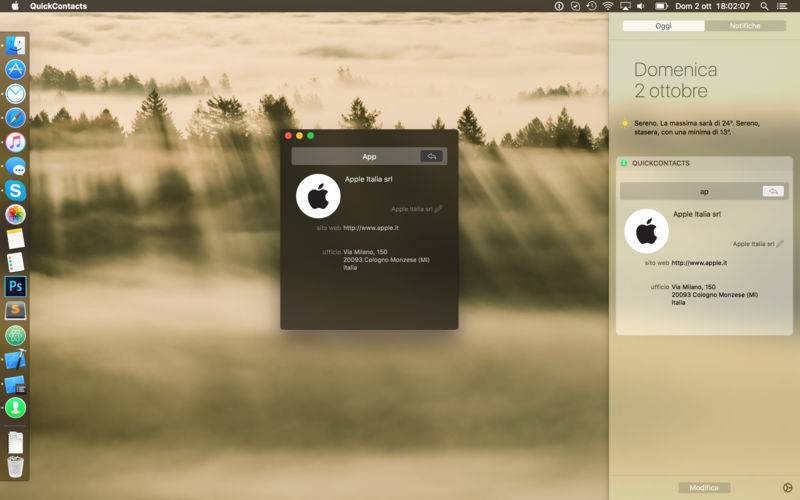Image resolution: width=800 pixels, height=500 pixels.
Task: Open Finder from the dock
Action: (15, 45)
